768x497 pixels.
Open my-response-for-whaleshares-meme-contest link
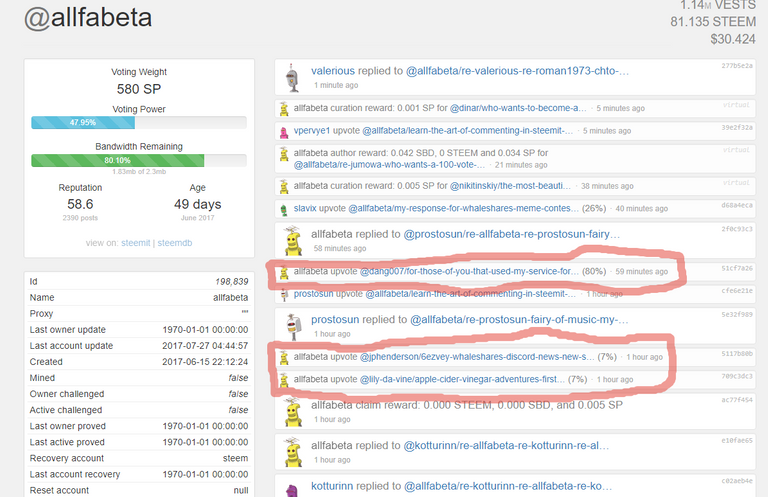(x=463, y=209)
